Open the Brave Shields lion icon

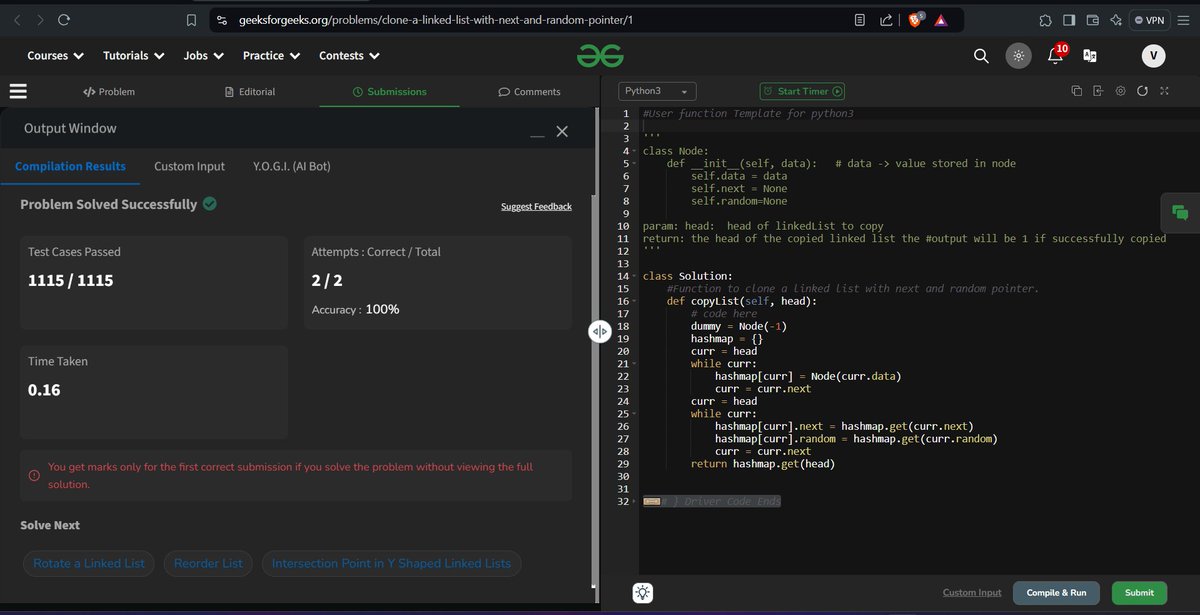point(915,20)
